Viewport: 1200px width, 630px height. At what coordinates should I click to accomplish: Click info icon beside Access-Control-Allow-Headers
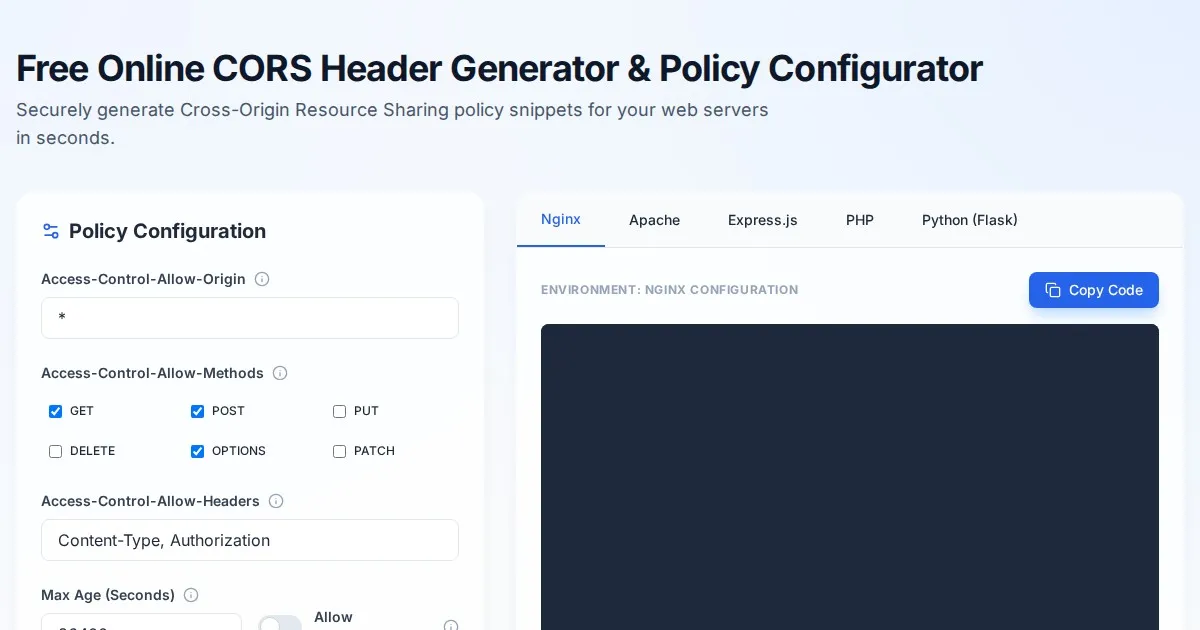point(276,501)
